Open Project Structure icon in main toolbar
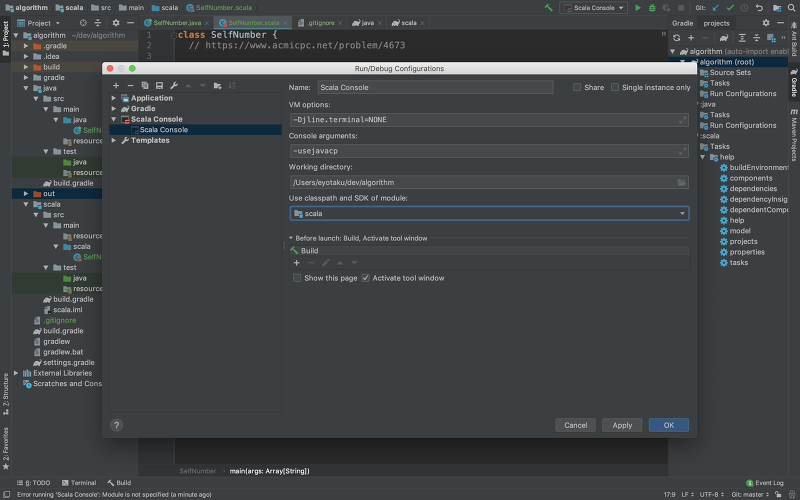This screenshot has width=800, height=500. [x=777, y=8]
